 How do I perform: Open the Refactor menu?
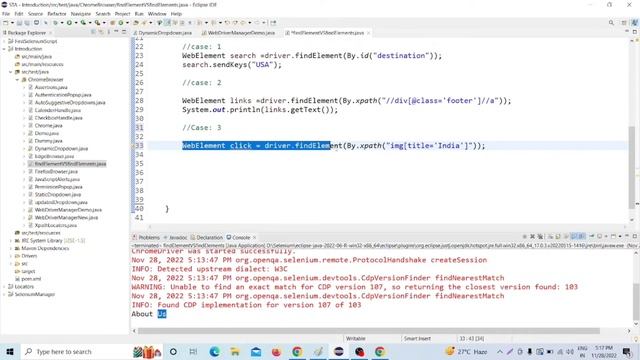pos(57,14)
